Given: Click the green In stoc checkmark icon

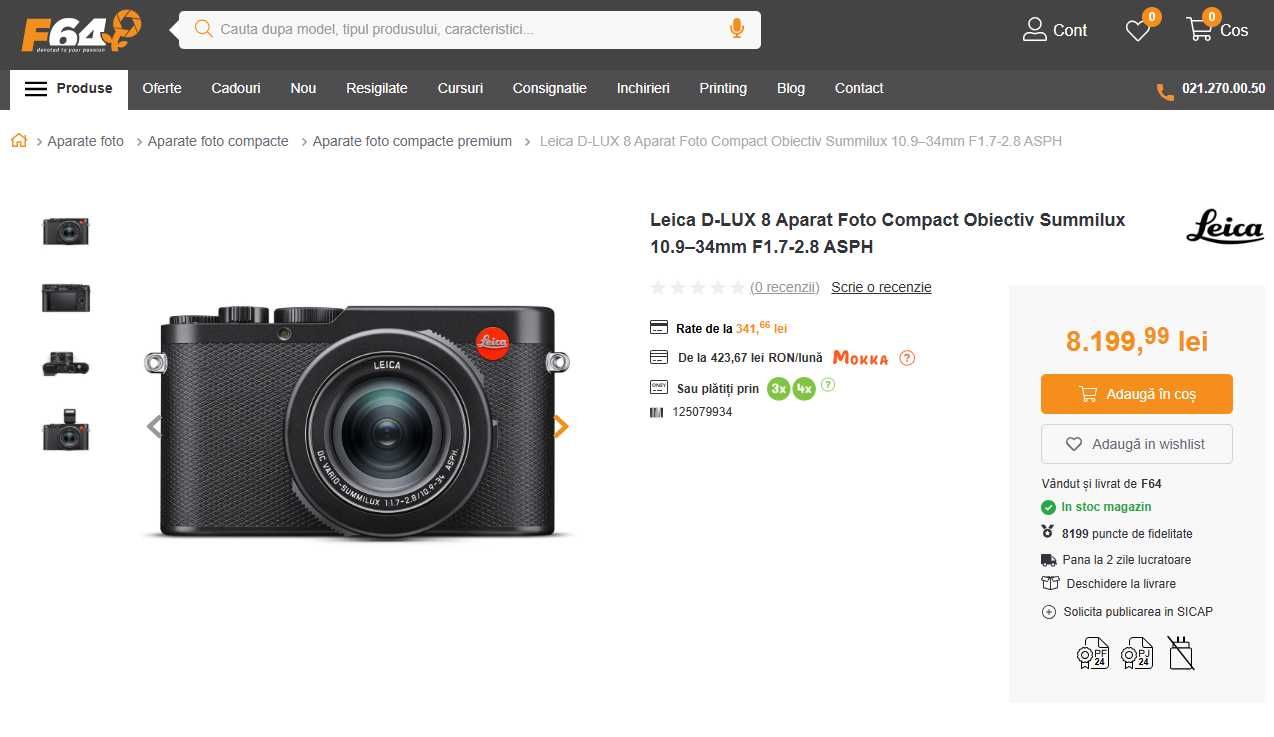Looking at the screenshot, I should pos(1049,507).
